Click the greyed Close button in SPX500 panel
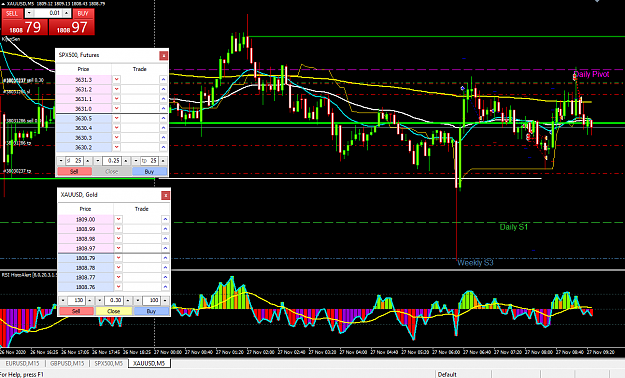625x378 pixels. click(112, 171)
